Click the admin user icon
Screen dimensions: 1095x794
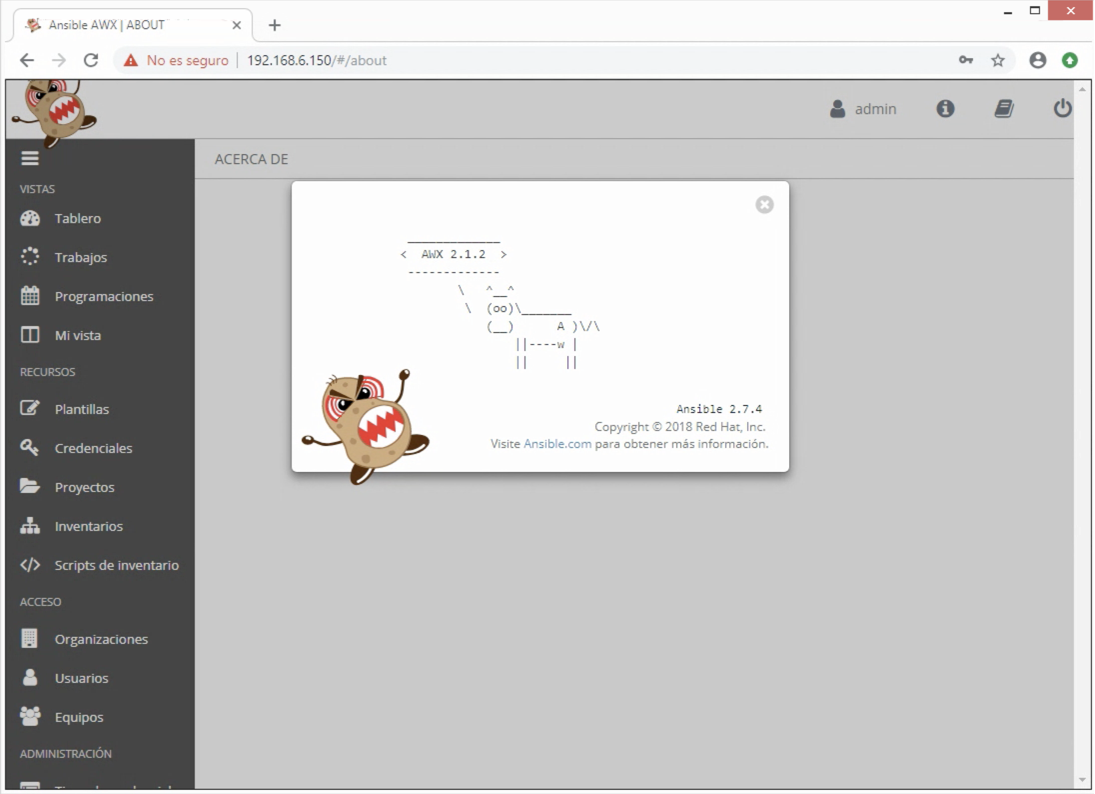click(837, 109)
